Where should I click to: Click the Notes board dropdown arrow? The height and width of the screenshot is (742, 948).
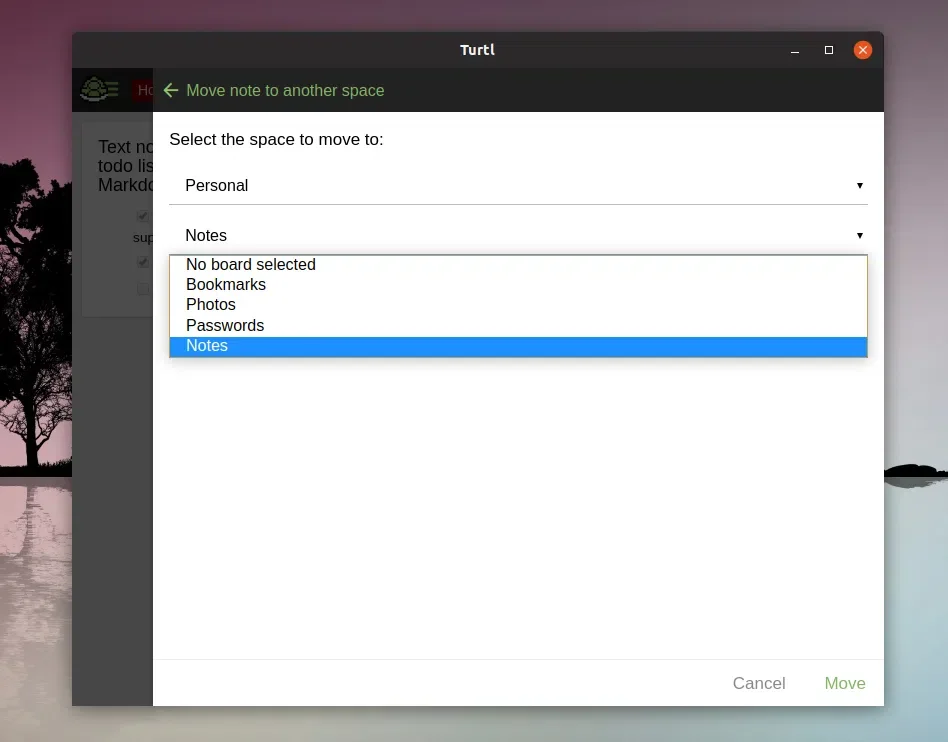tap(859, 235)
